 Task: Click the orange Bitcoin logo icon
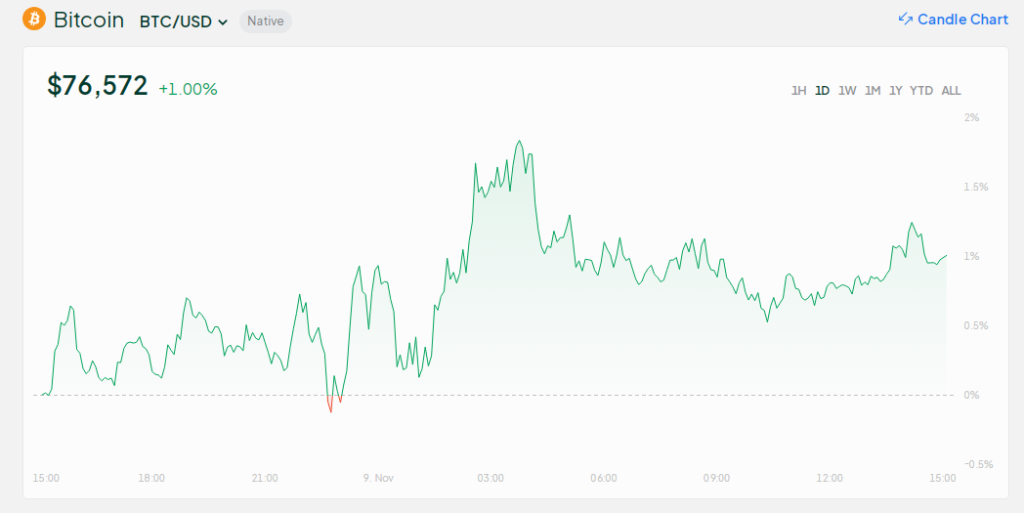tap(34, 19)
